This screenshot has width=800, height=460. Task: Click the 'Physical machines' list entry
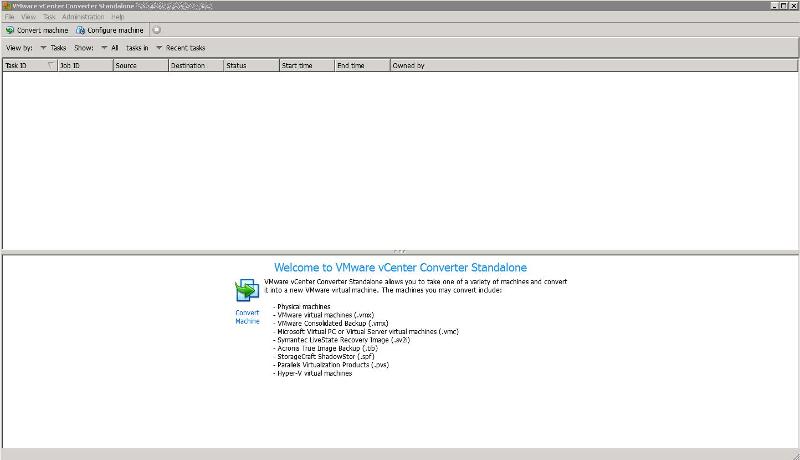[304, 306]
